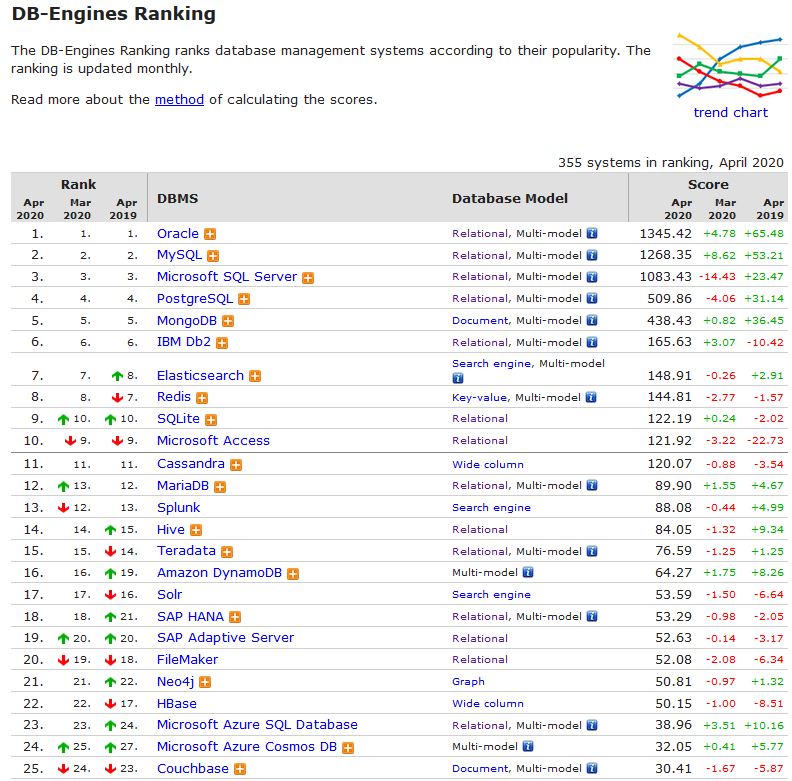The image size is (792, 781).
Task: Open the Solr DBMS link
Action: (169, 595)
